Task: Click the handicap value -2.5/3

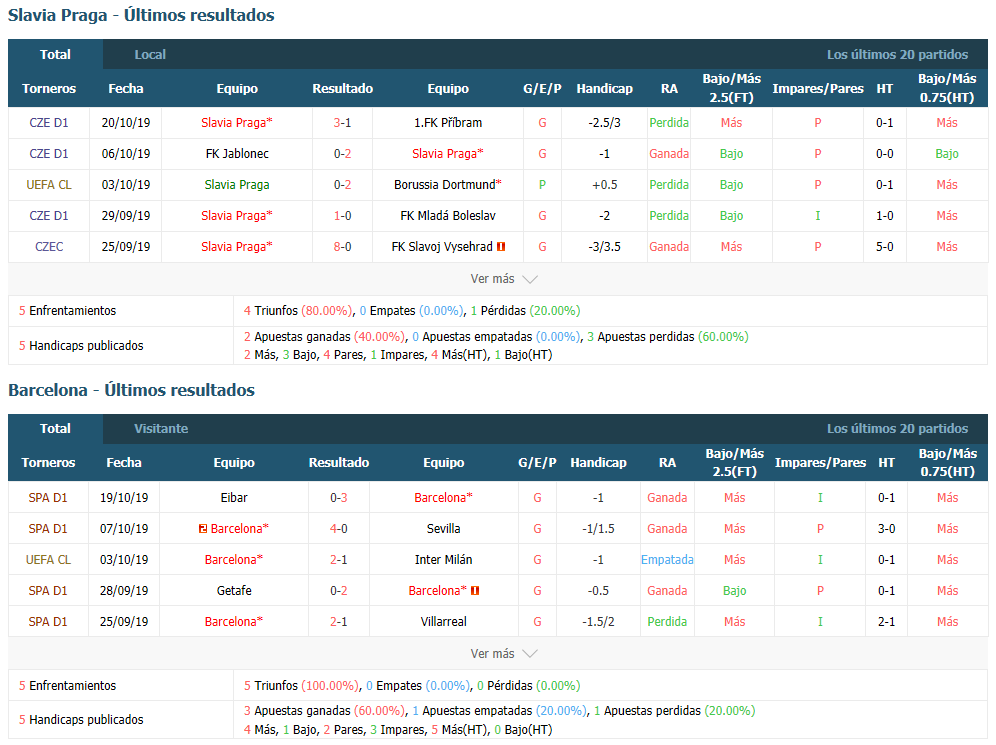Action: pyautogui.click(x=605, y=123)
